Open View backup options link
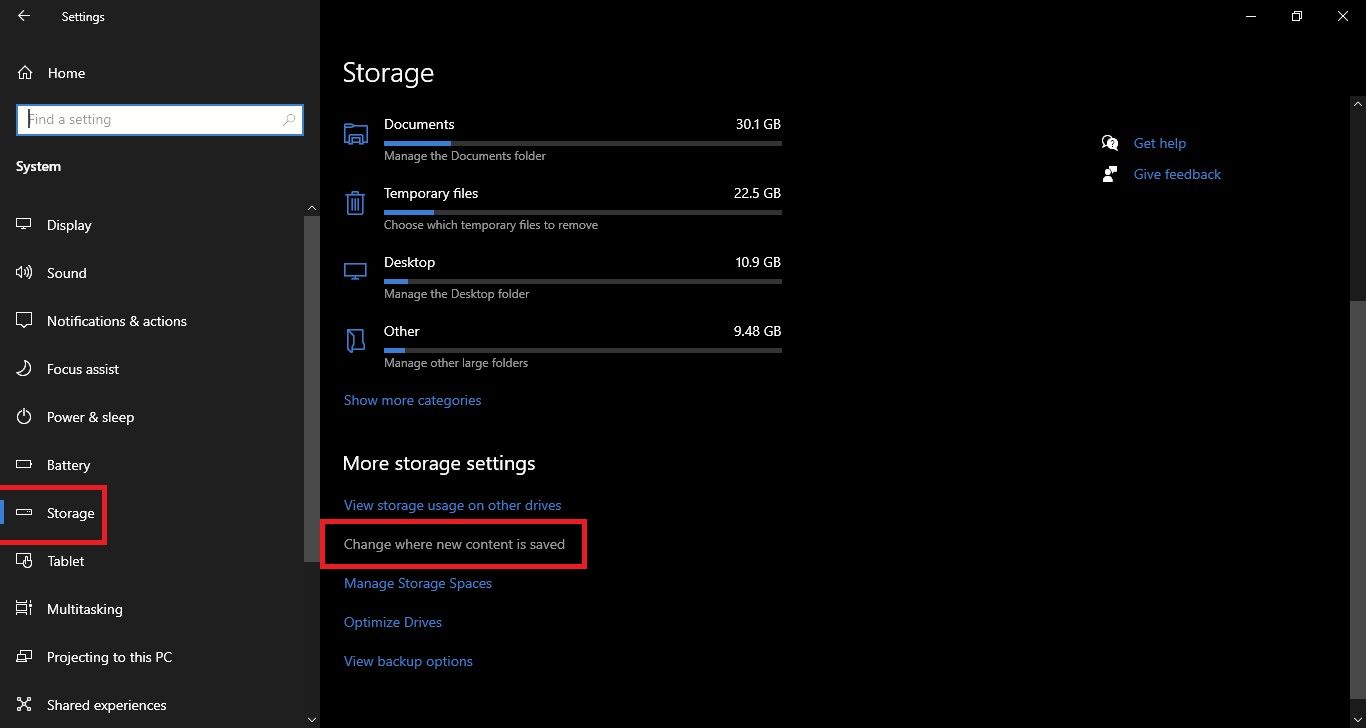 [408, 661]
